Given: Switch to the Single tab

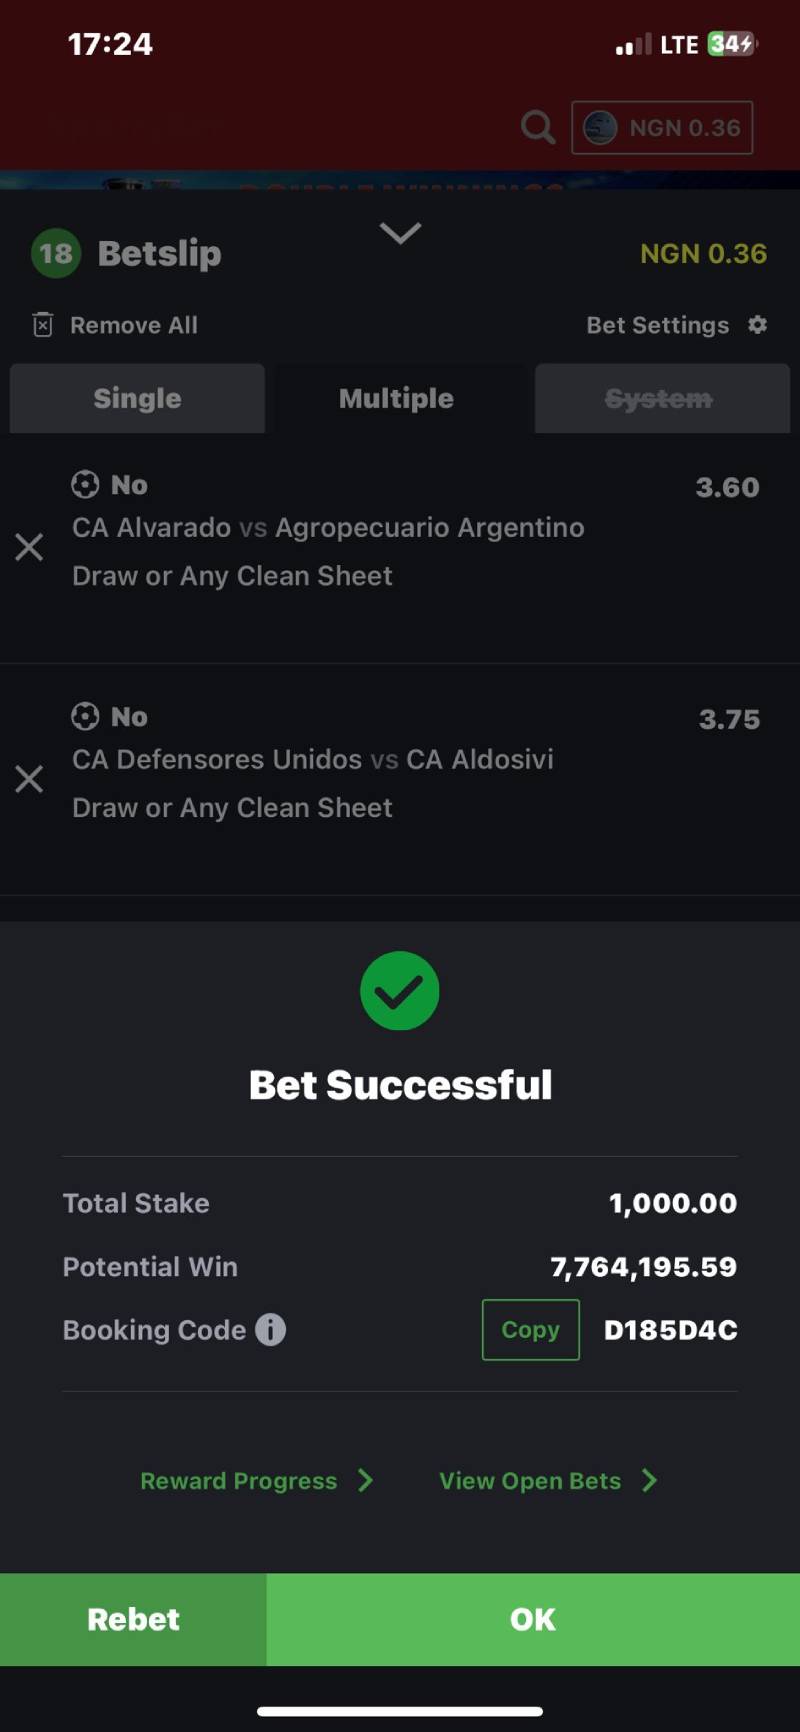Looking at the screenshot, I should coord(137,398).
